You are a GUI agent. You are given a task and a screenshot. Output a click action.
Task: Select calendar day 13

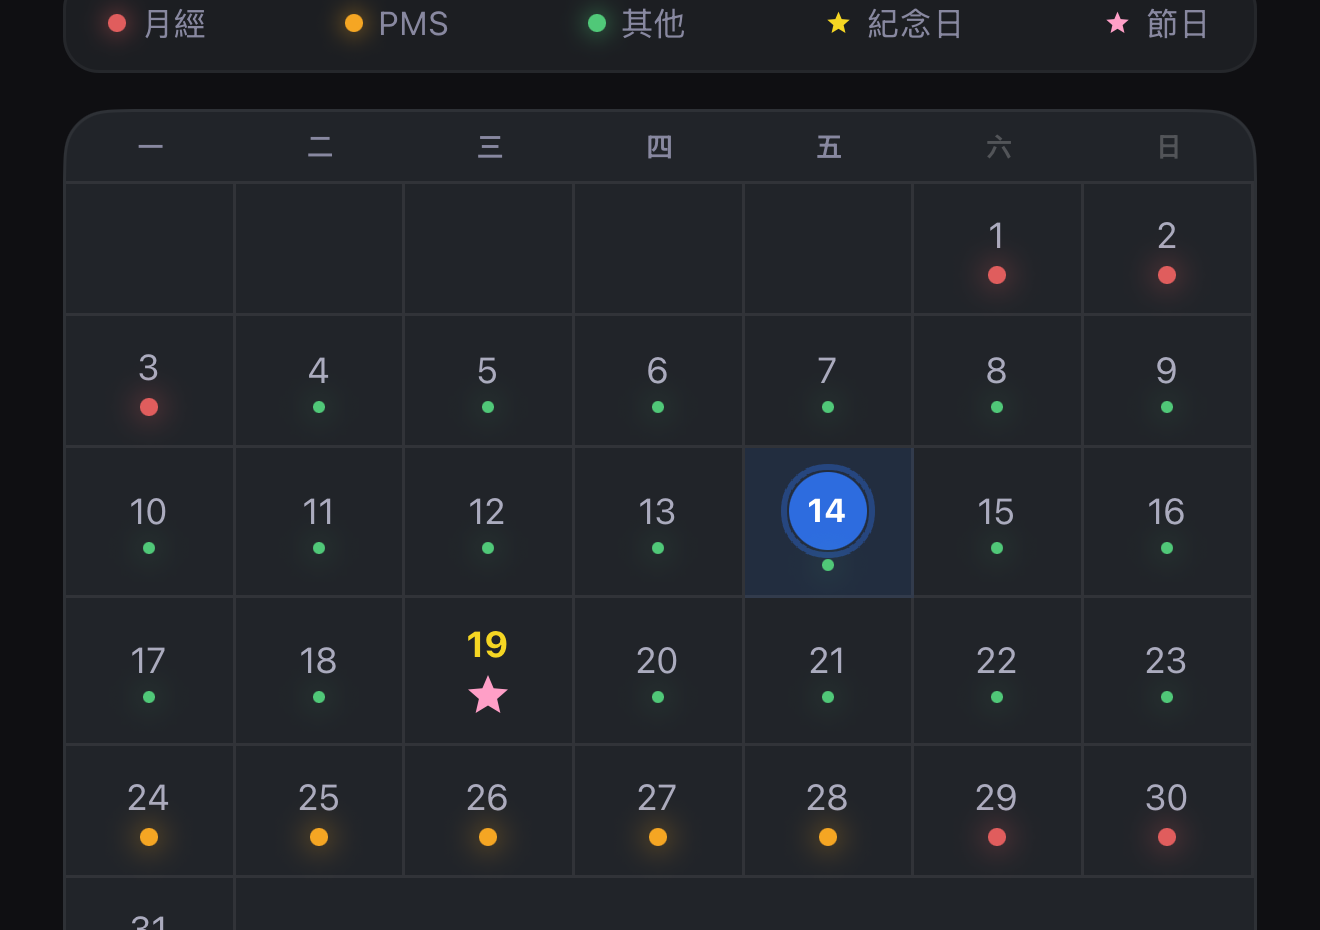pos(658,521)
